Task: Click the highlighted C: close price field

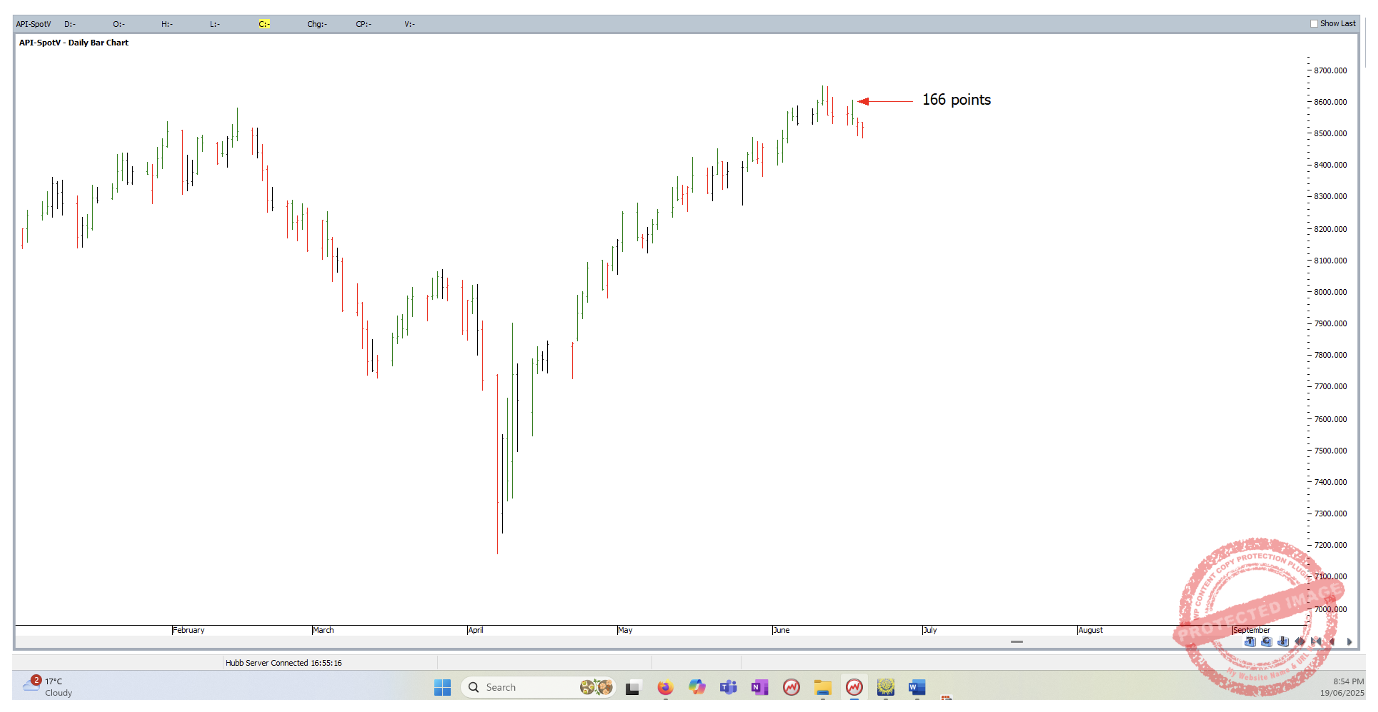Action: (264, 23)
